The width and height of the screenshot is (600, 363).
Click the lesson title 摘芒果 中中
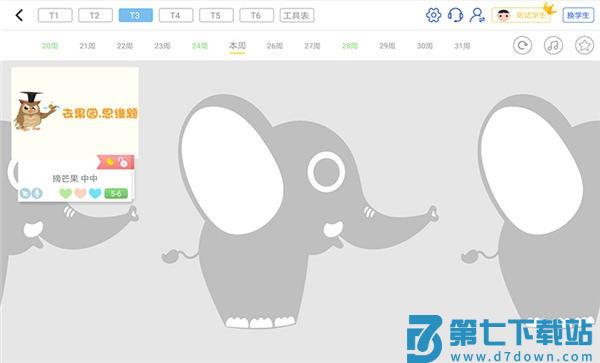[75, 178]
